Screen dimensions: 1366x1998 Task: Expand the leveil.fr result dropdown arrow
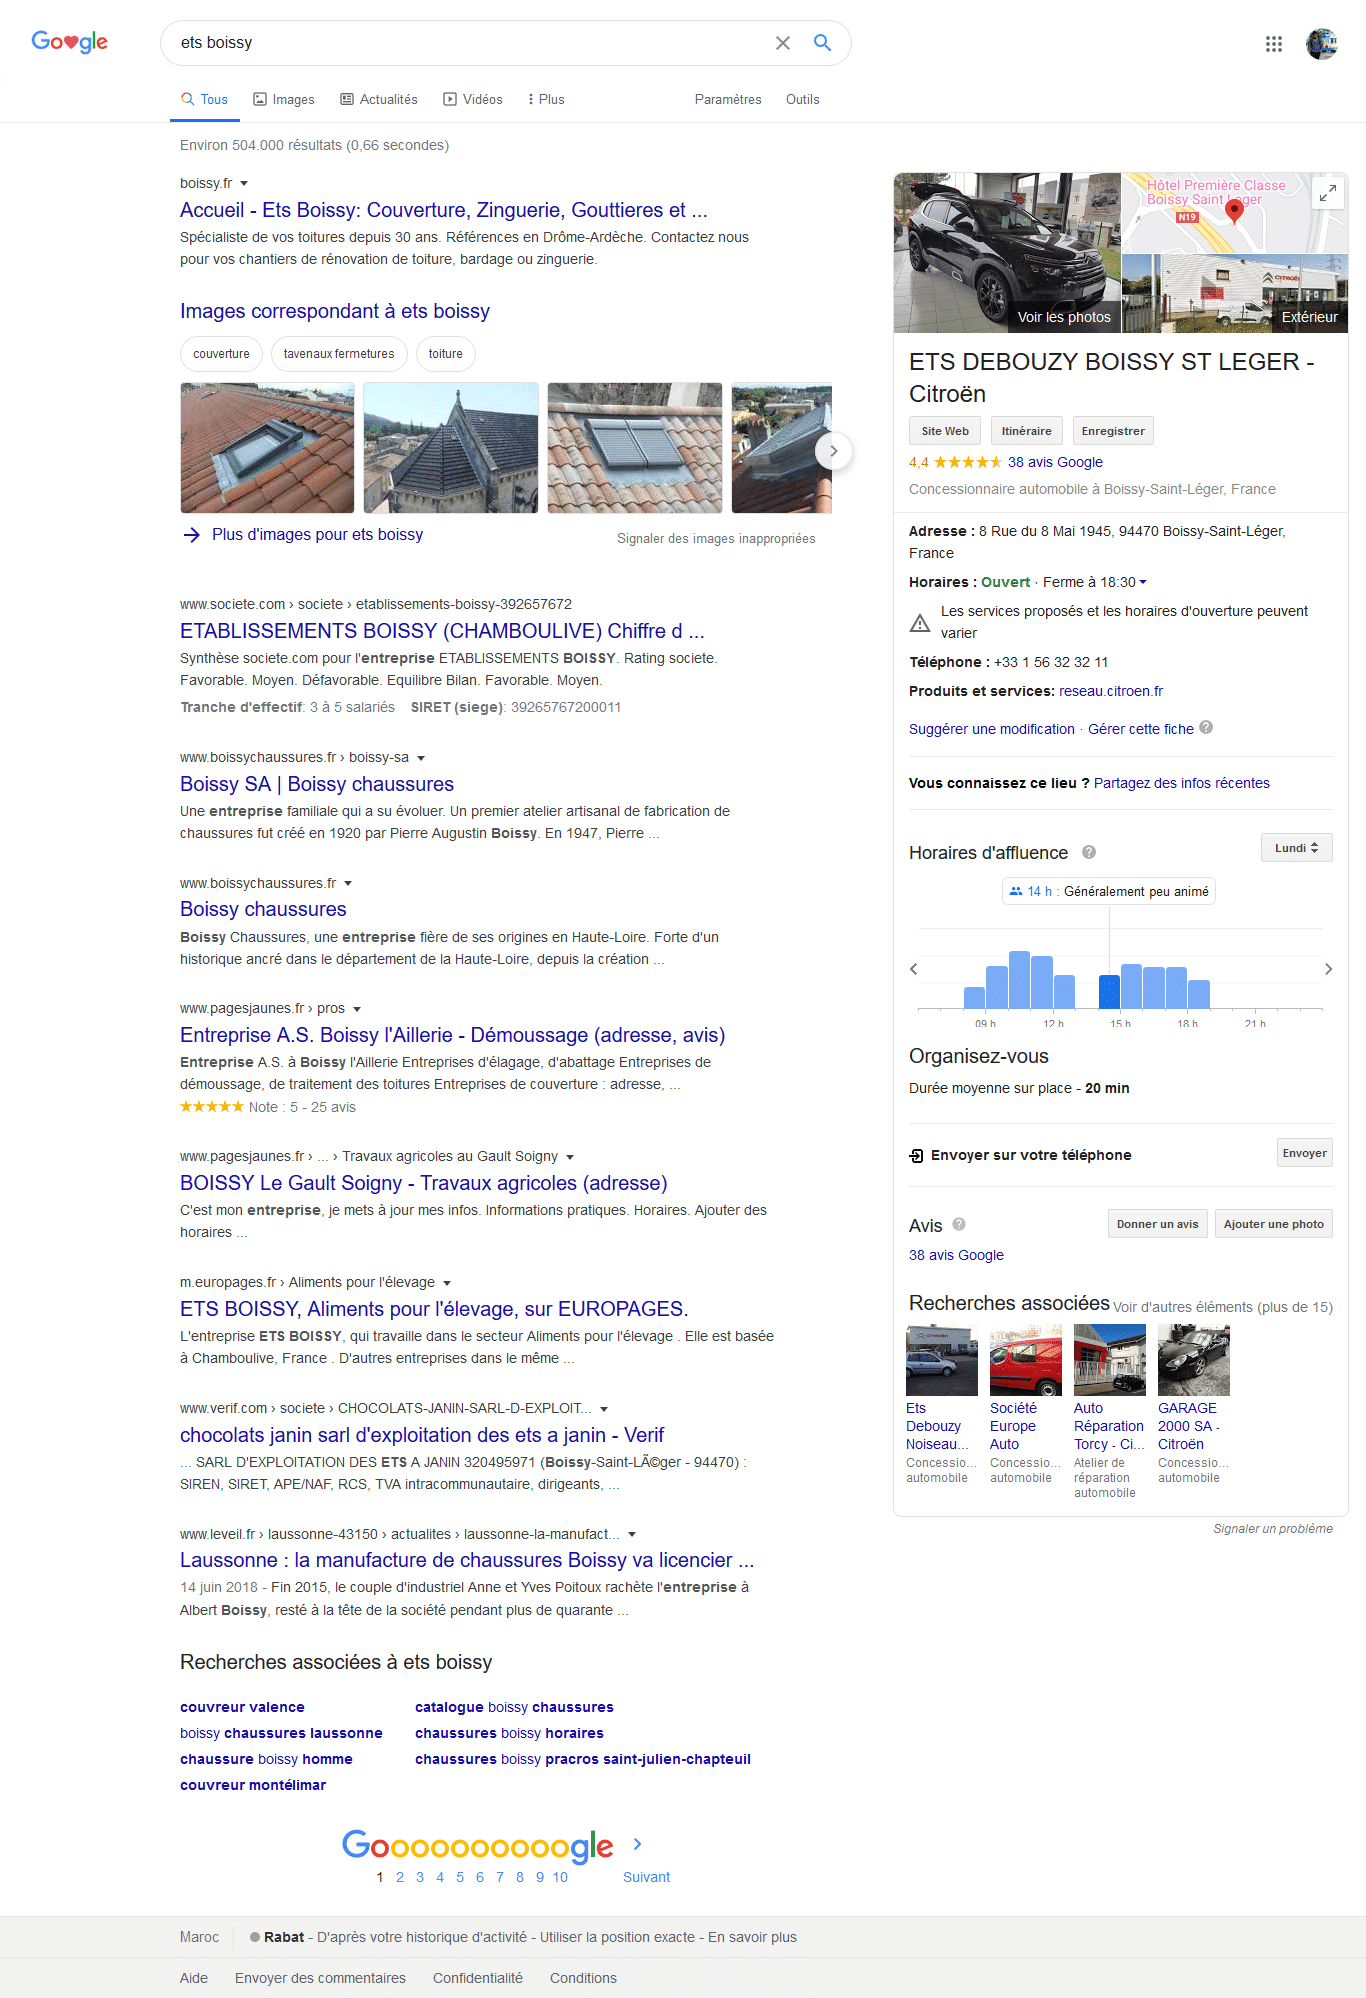point(632,1535)
